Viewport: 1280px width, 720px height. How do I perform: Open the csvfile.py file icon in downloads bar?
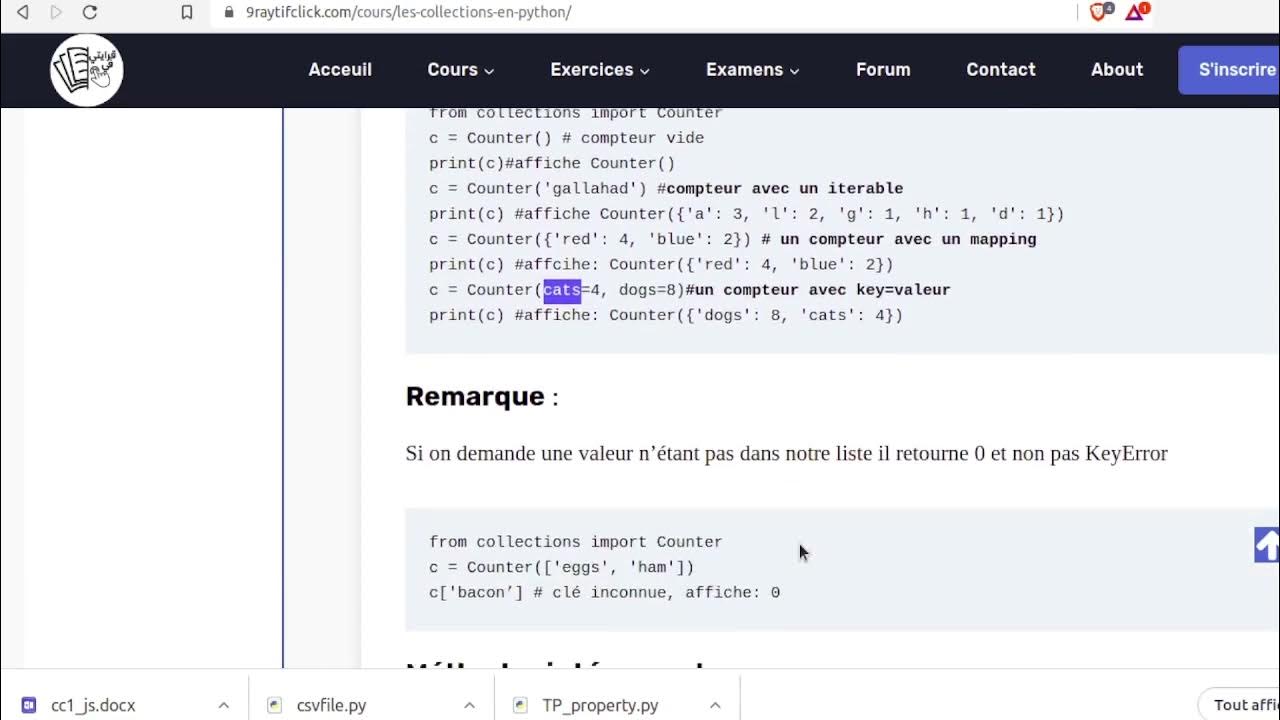pyautogui.click(x=275, y=705)
